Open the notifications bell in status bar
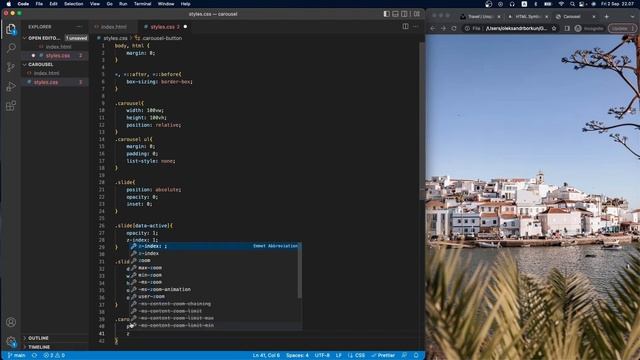The image size is (640, 360). (416, 356)
